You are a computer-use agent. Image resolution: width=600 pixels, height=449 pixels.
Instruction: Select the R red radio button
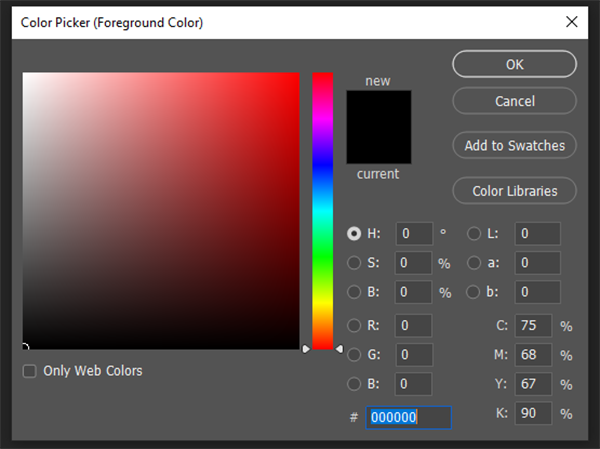click(x=354, y=325)
